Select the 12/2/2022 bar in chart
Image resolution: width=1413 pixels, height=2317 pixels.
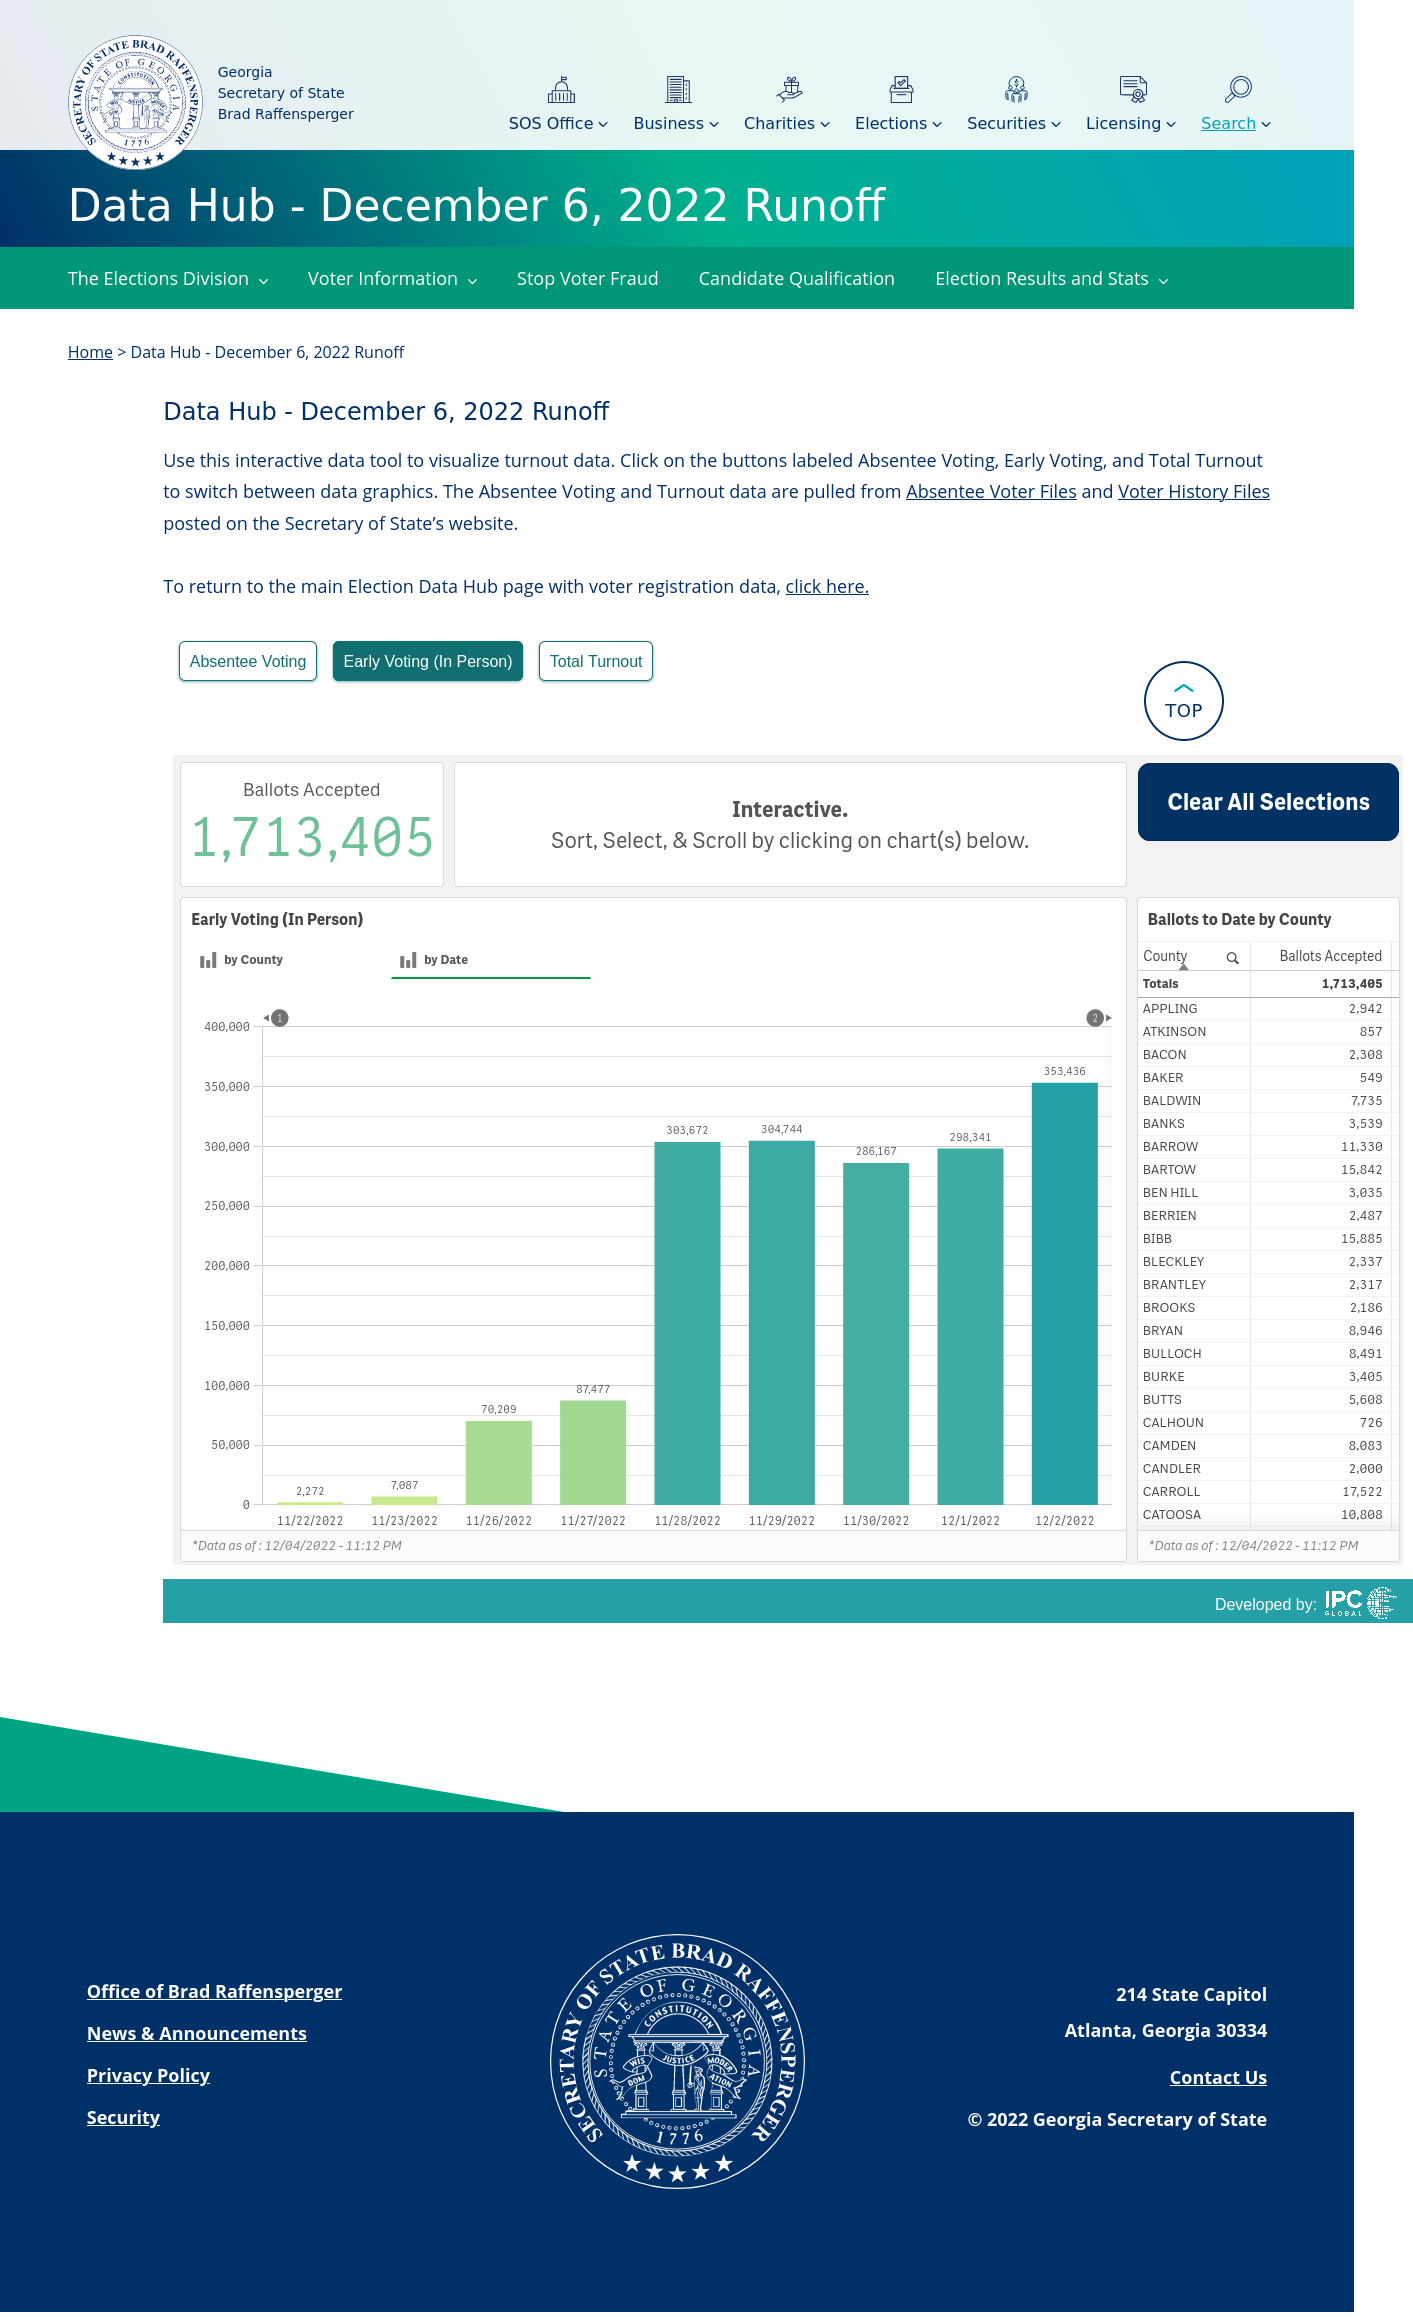click(x=1064, y=1293)
